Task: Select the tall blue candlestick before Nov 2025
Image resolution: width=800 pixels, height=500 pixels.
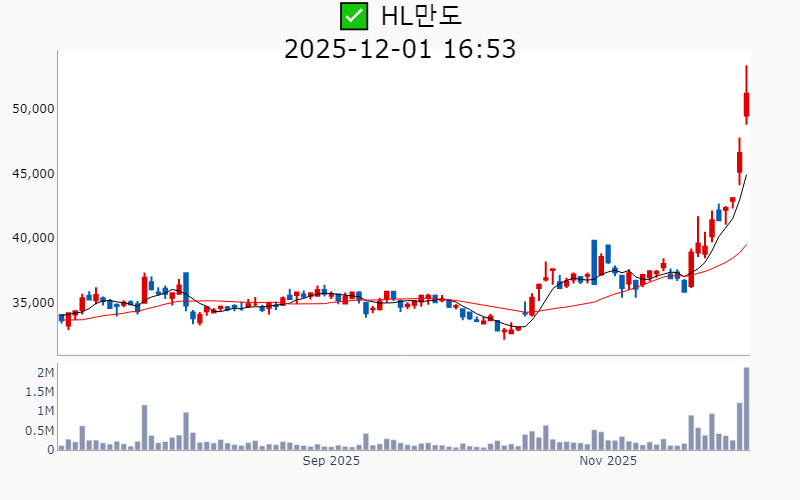Action: 594,262
